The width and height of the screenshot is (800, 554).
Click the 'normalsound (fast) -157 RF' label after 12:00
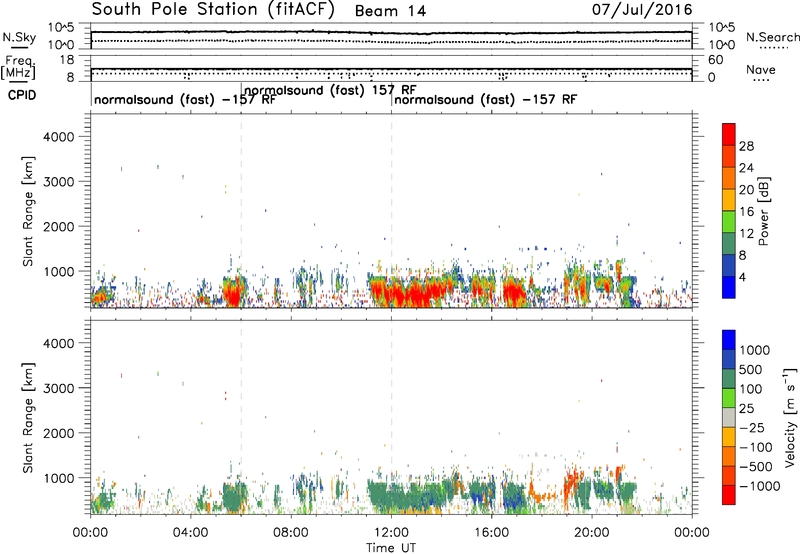485,99
